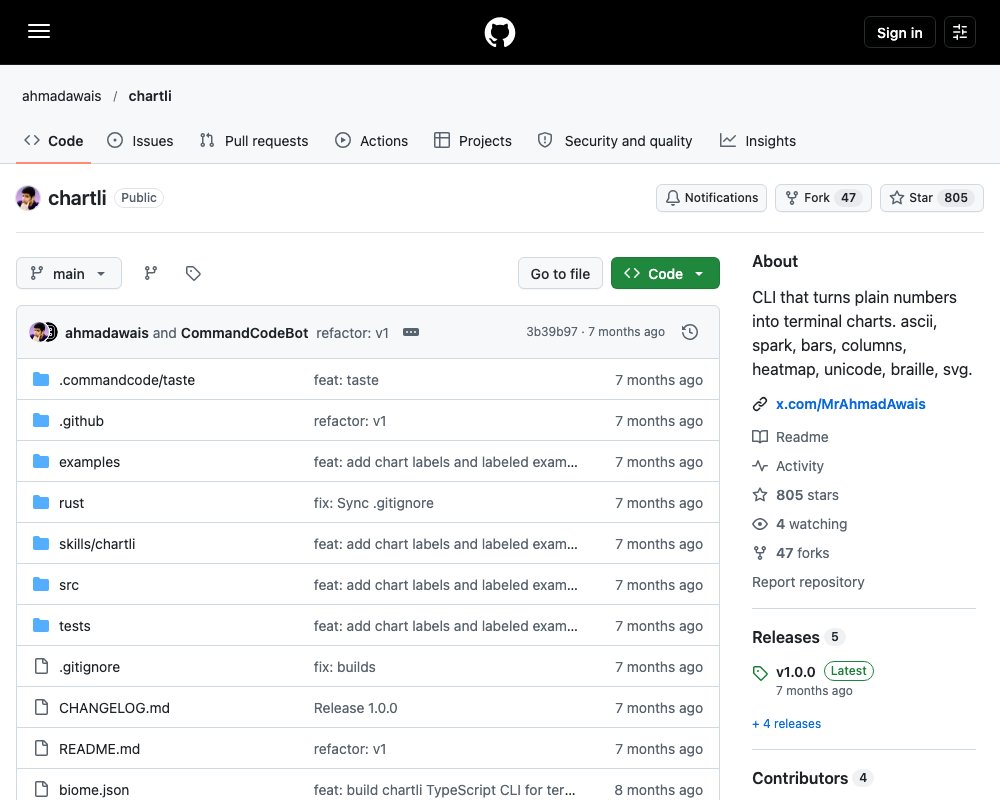Screen dimensions: 1000x800
Task: Open the .gitignore file
Action: (x=89, y=667)
